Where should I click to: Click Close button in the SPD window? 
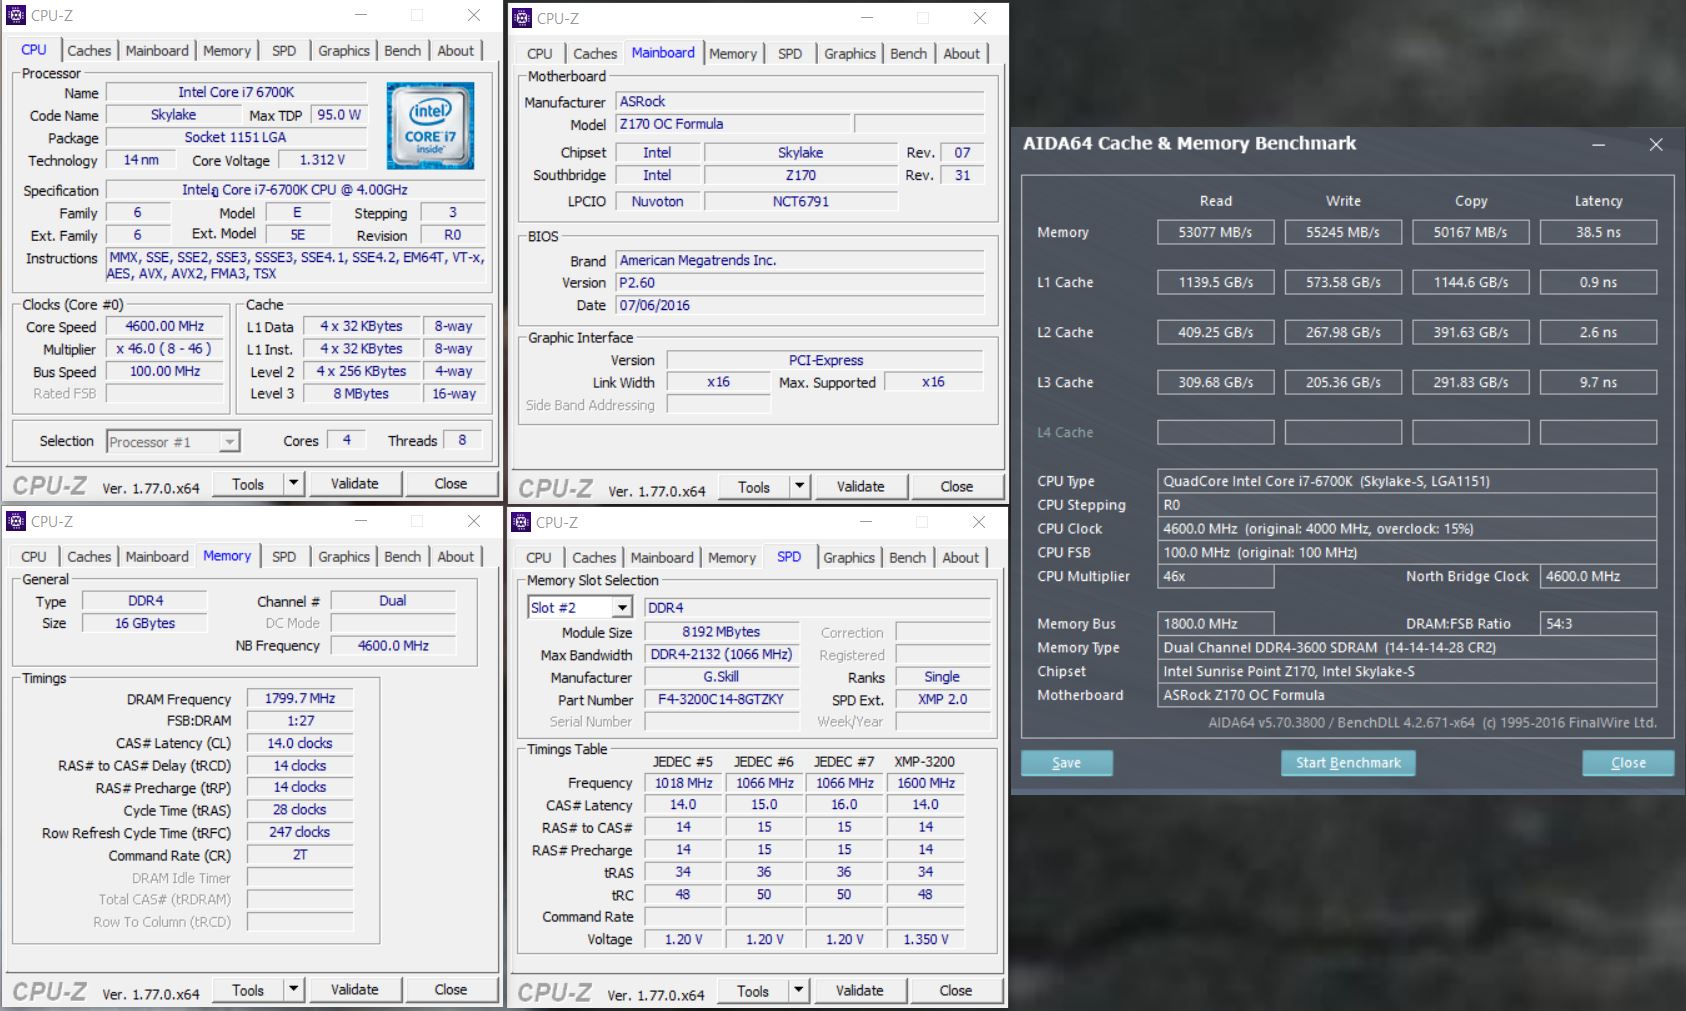pos(956,991)
